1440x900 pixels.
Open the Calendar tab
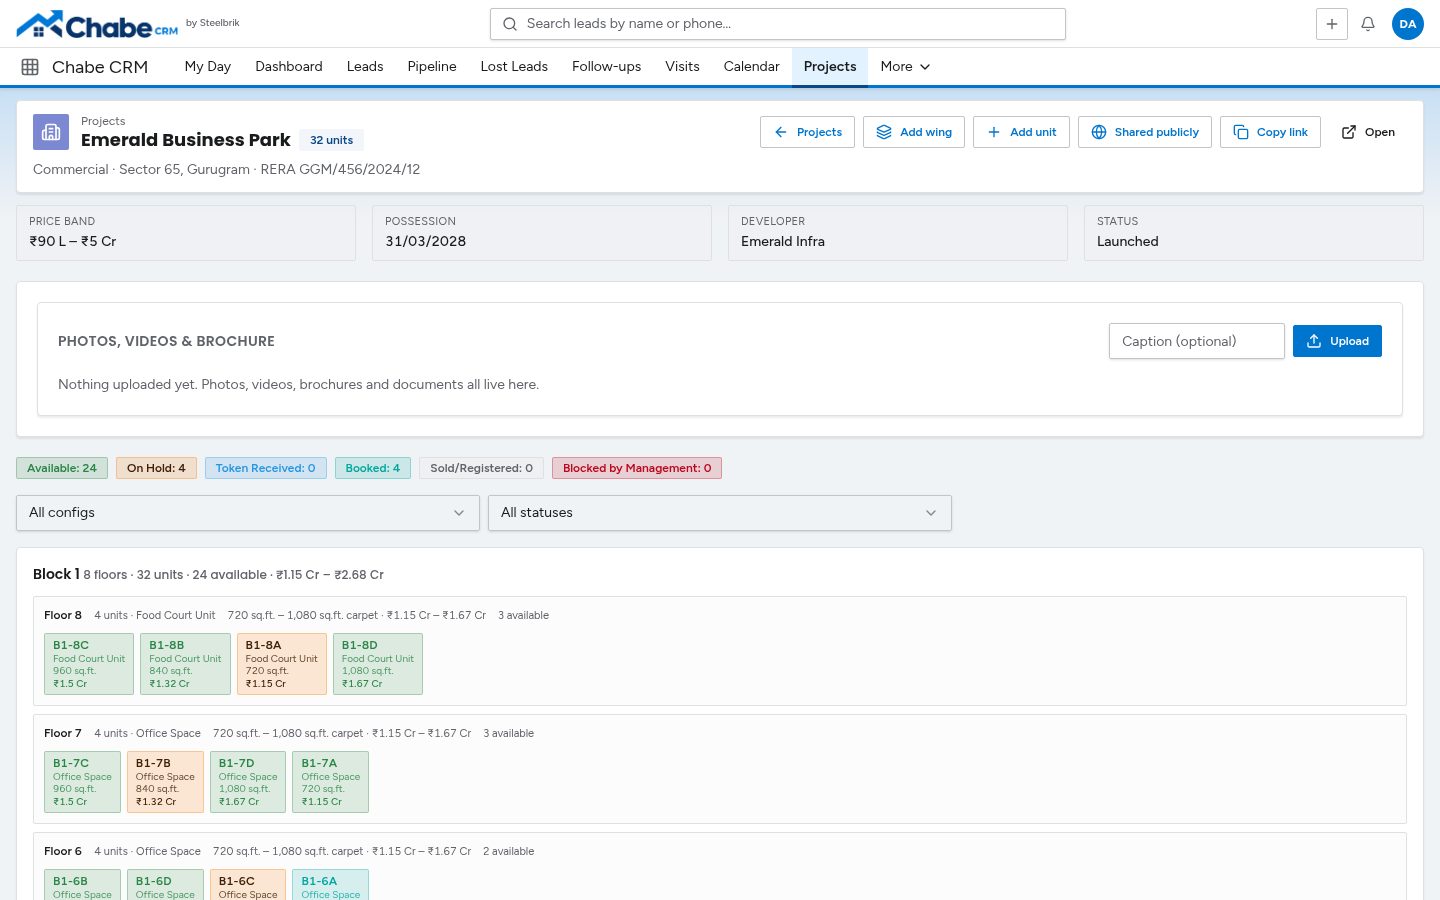click(752, 67)
